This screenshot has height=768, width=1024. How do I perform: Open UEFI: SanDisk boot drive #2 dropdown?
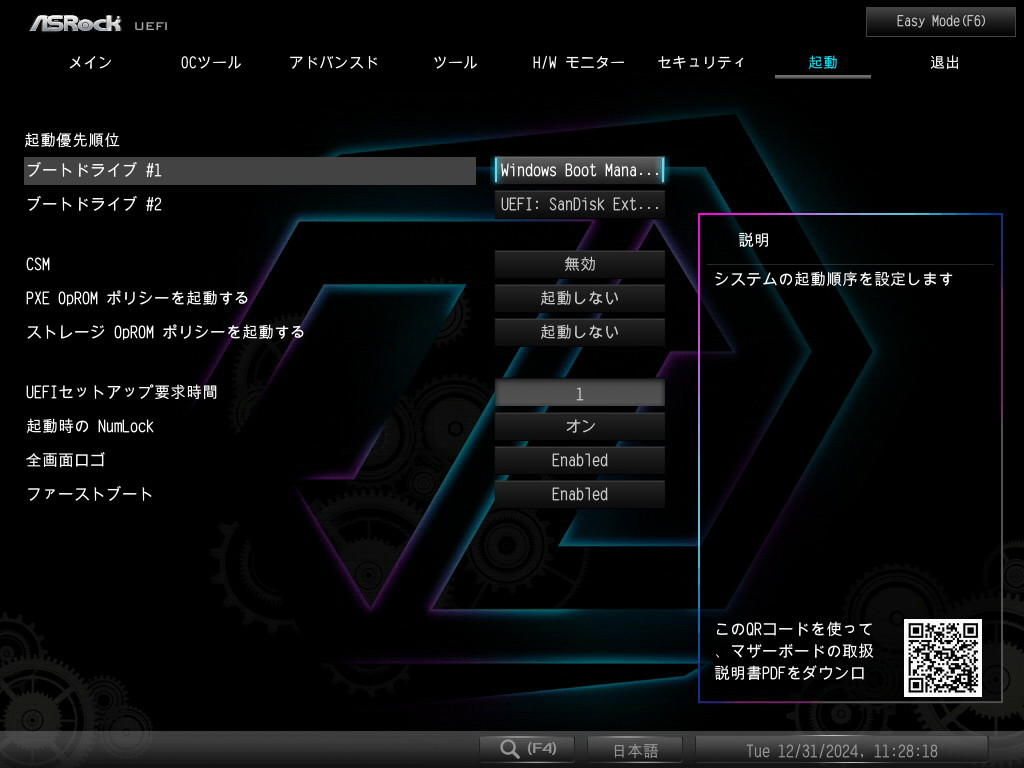point(579,204)
